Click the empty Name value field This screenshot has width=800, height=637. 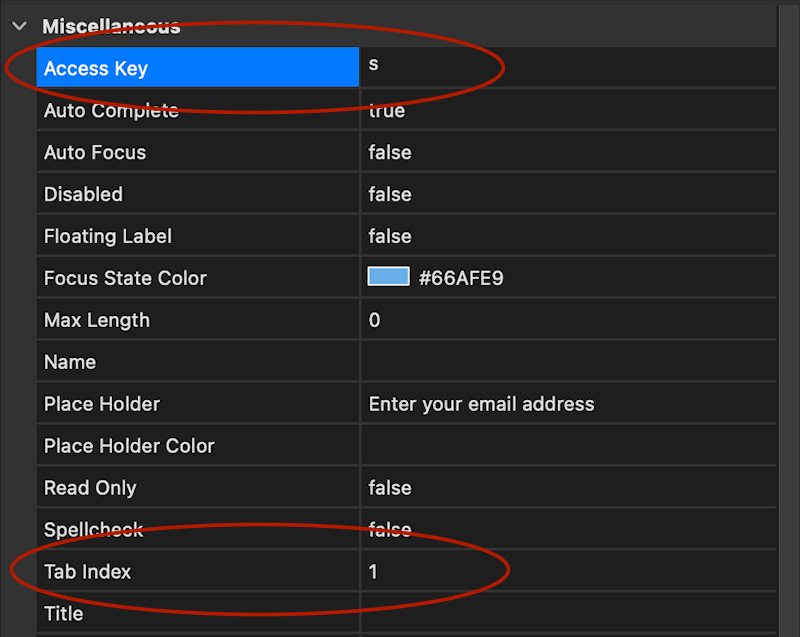pyautogui.click(x=565, y=362)
